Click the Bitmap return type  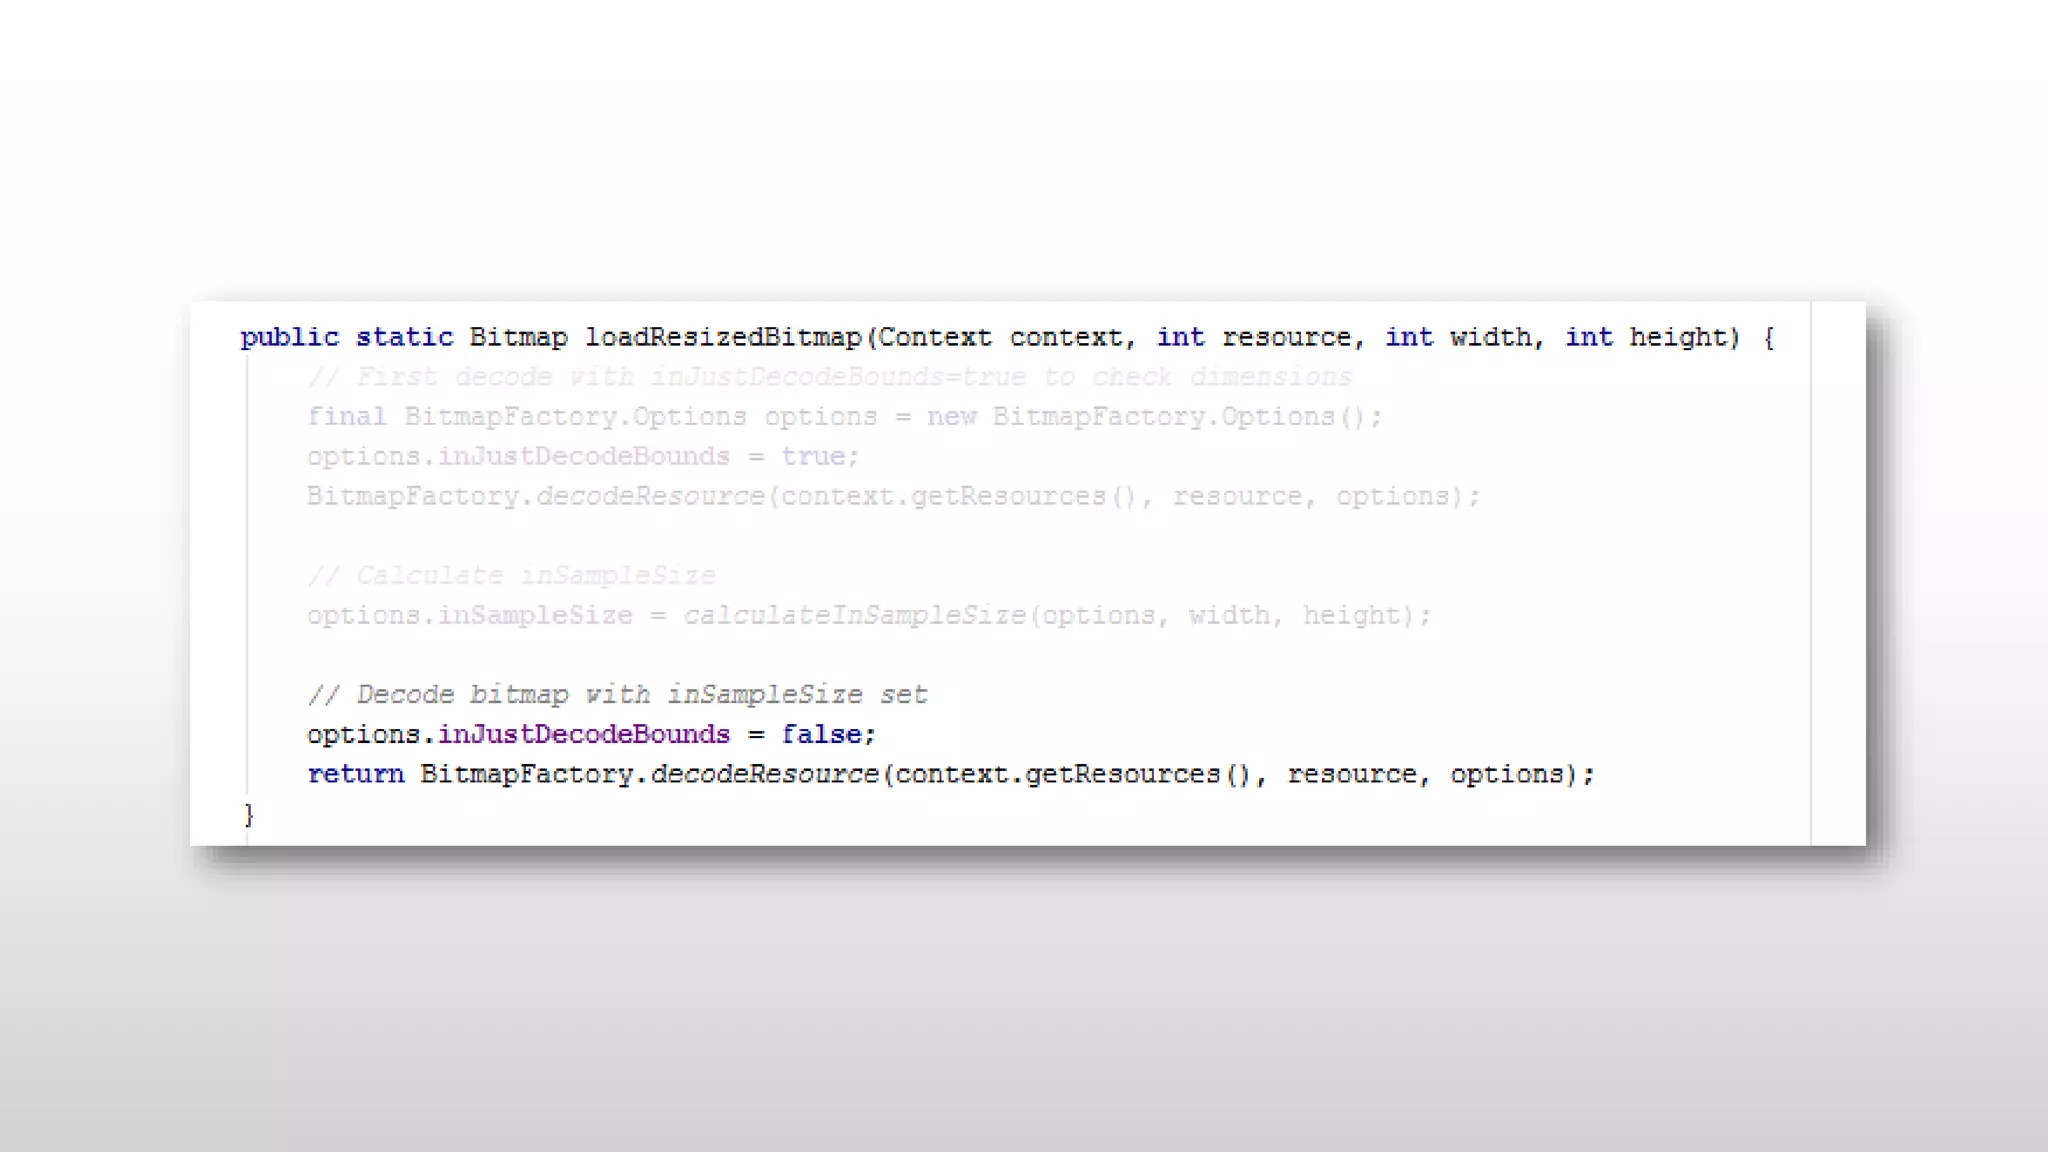click(x=518, y=338)
